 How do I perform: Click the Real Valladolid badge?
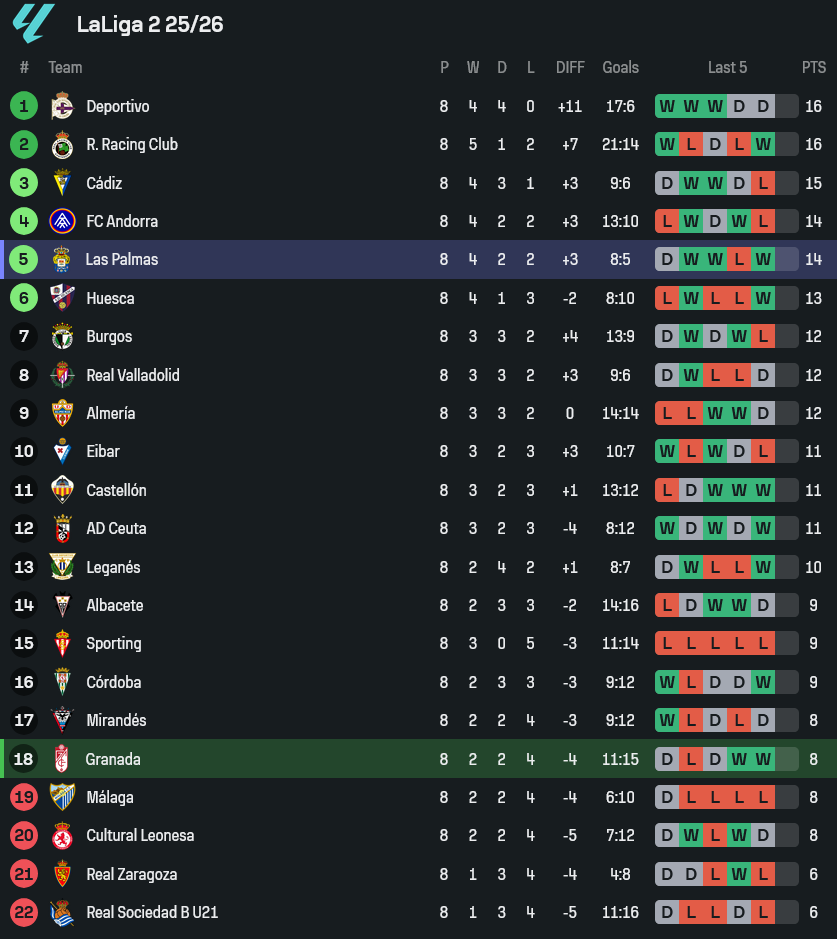coord(63,375)
